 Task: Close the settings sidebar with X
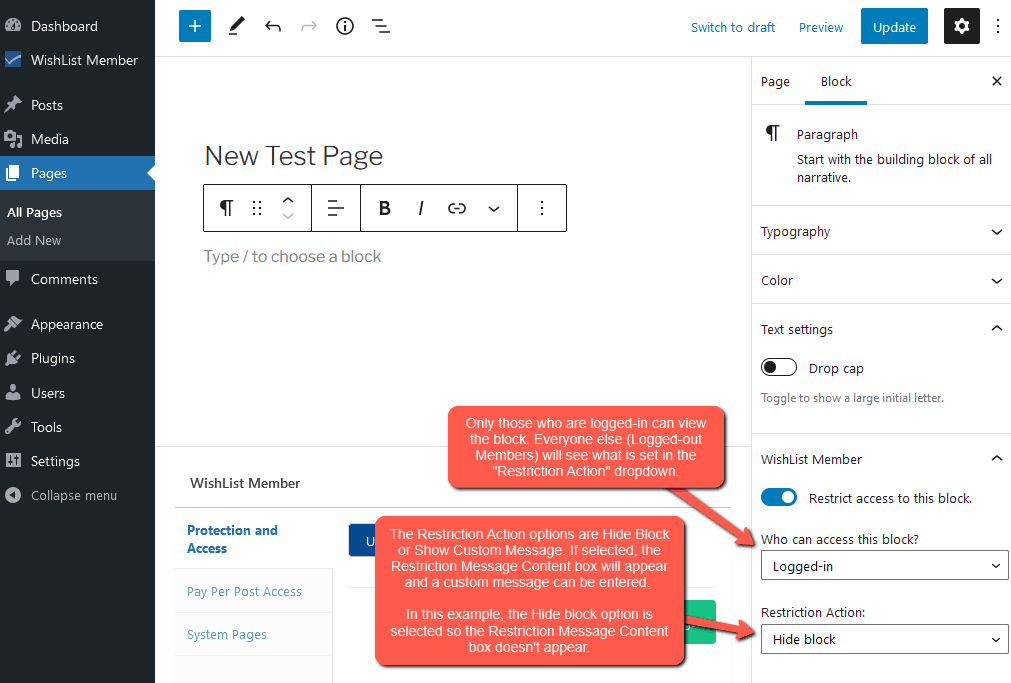point(997,81)
